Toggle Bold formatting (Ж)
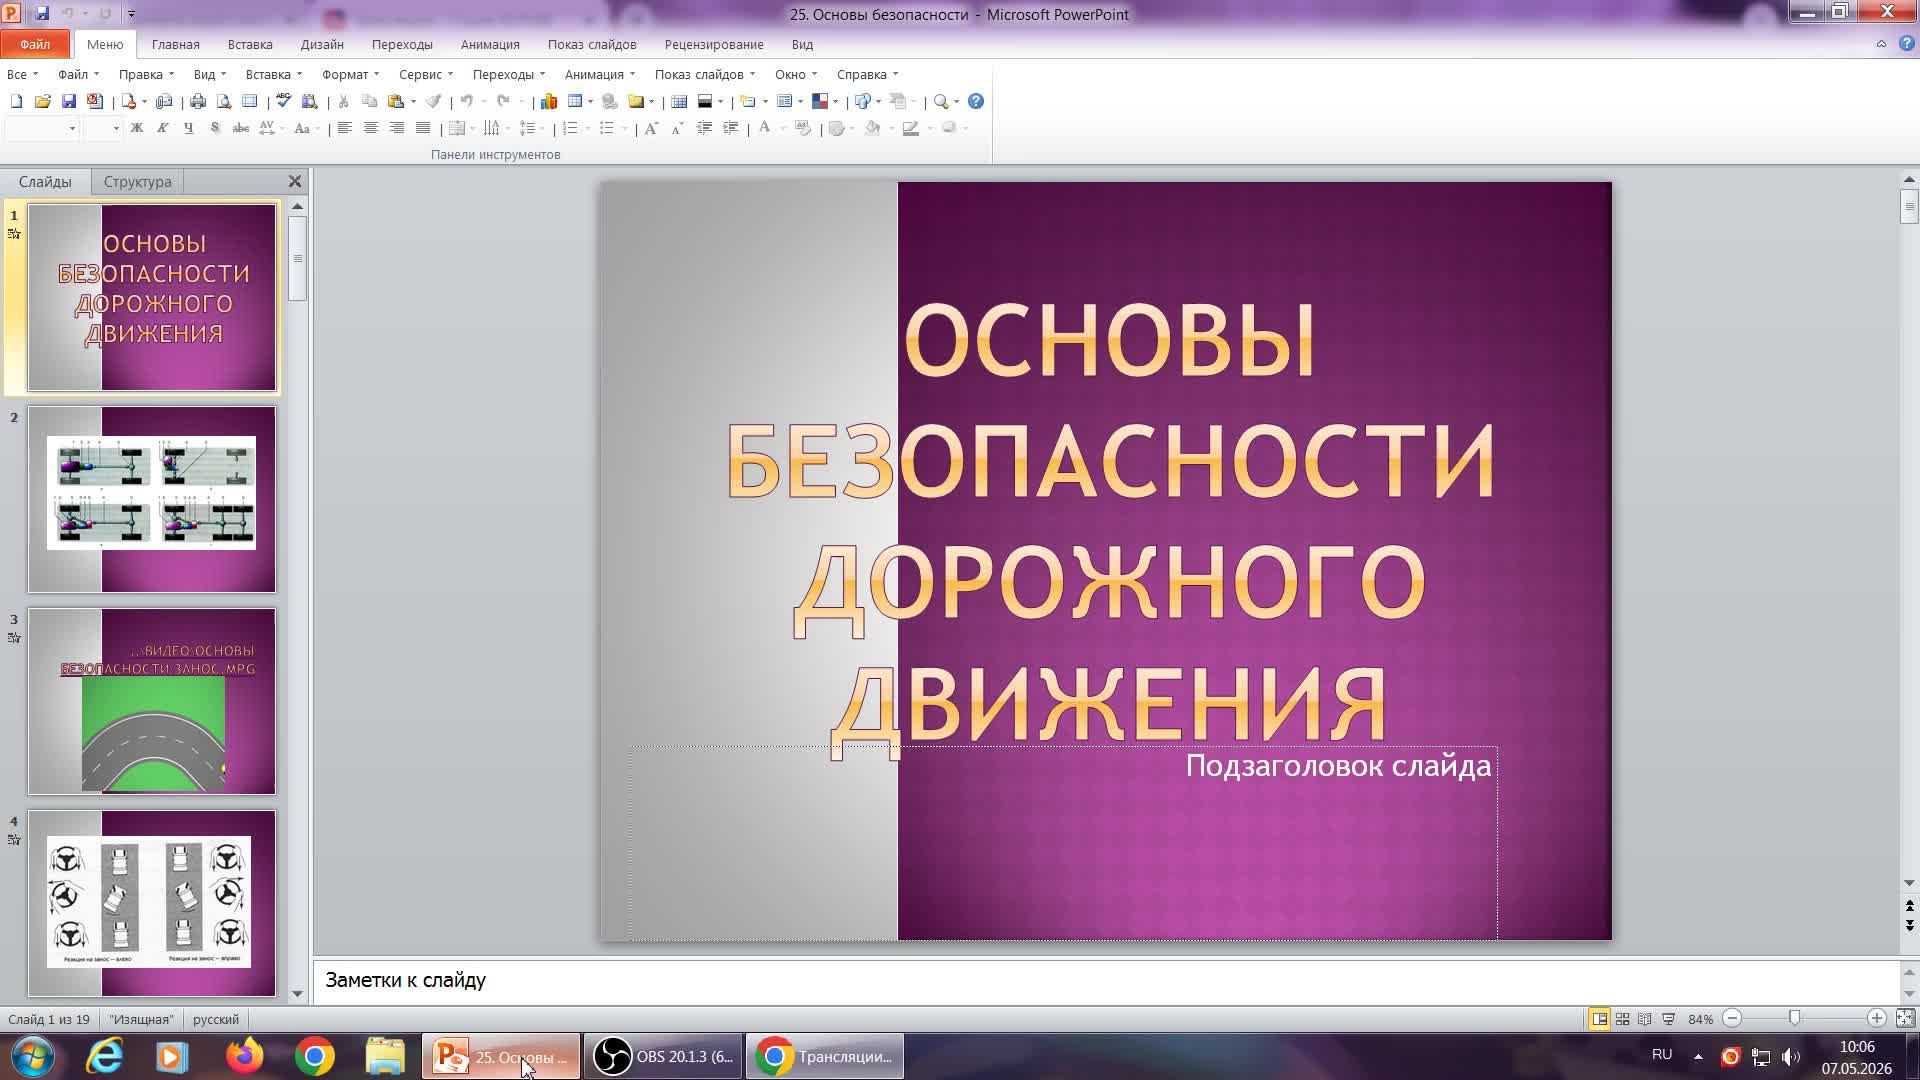This screenshot has height=1080, width=1920. coord(137,128)
